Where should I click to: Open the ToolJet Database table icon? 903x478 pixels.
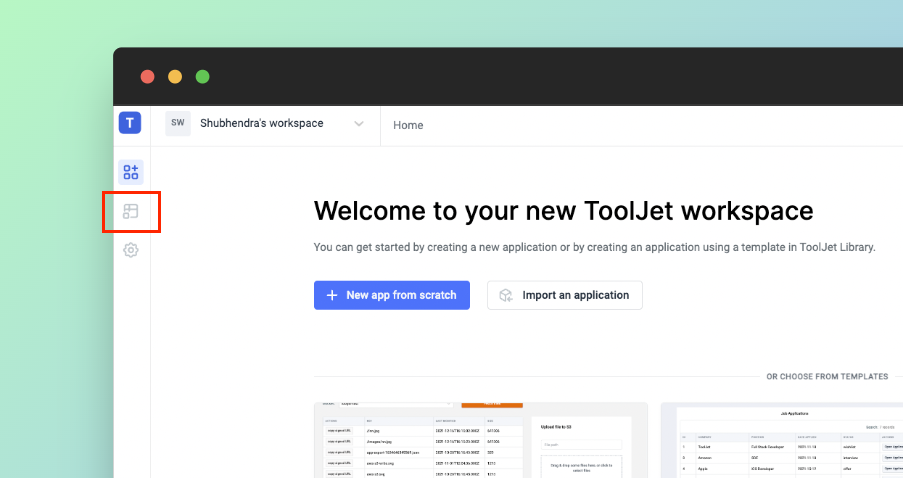click(x=131, y=211)
